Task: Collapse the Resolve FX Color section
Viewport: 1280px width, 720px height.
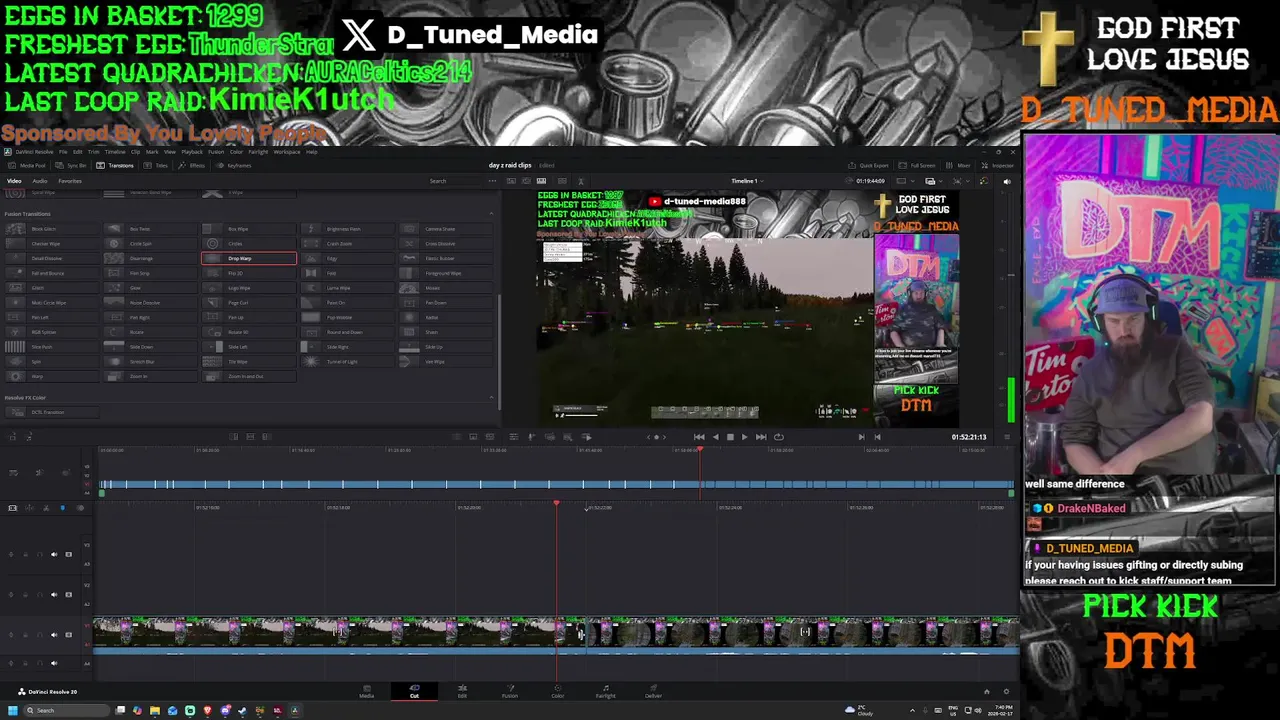Action: coord(491,397)
